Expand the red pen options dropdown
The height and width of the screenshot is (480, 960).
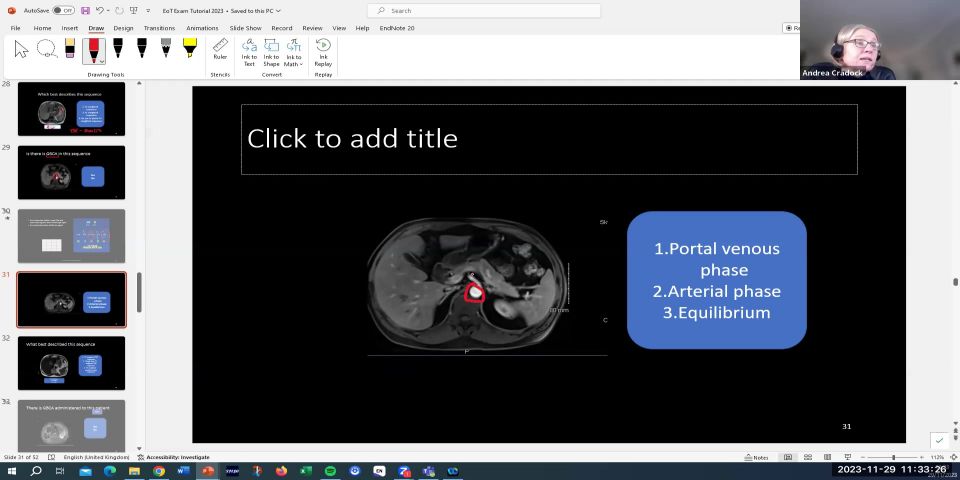click(101, 61)
